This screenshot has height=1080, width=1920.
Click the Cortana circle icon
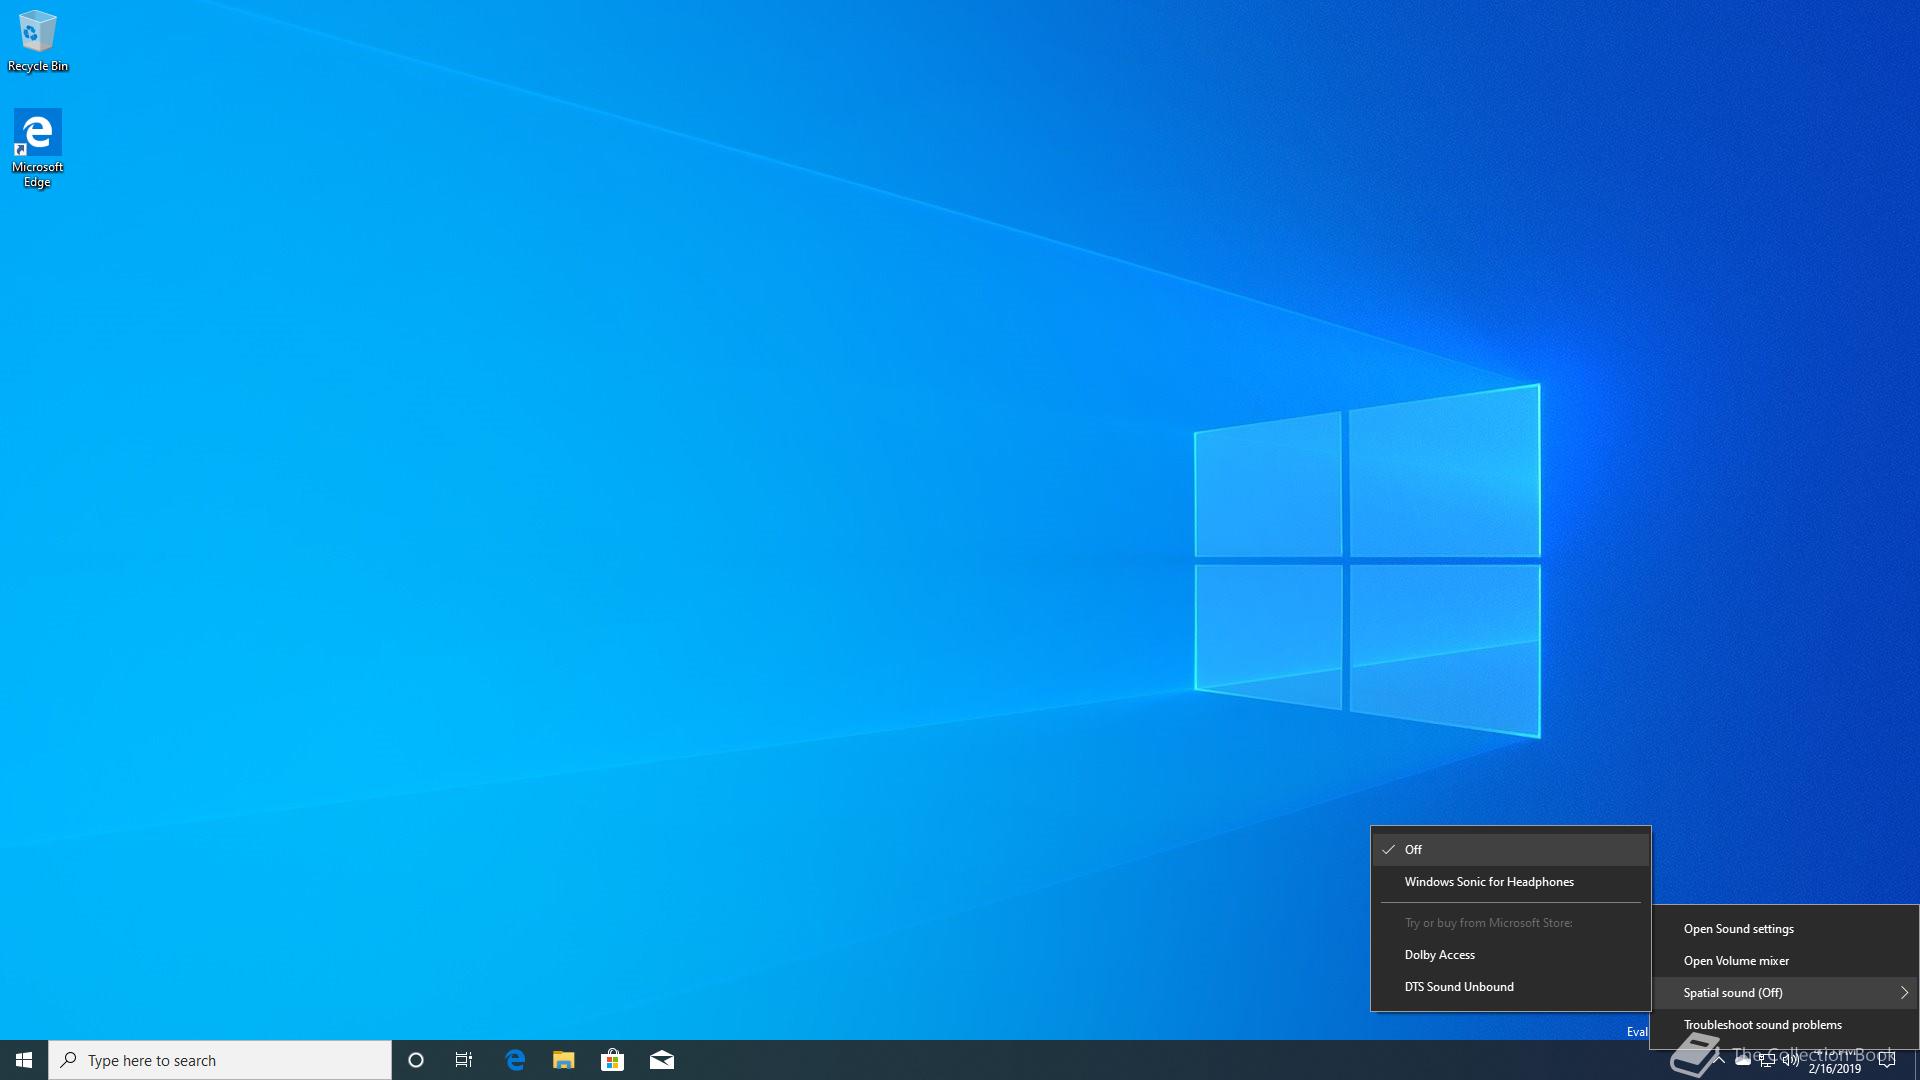pyautogui.click(x=416, y=1060)
